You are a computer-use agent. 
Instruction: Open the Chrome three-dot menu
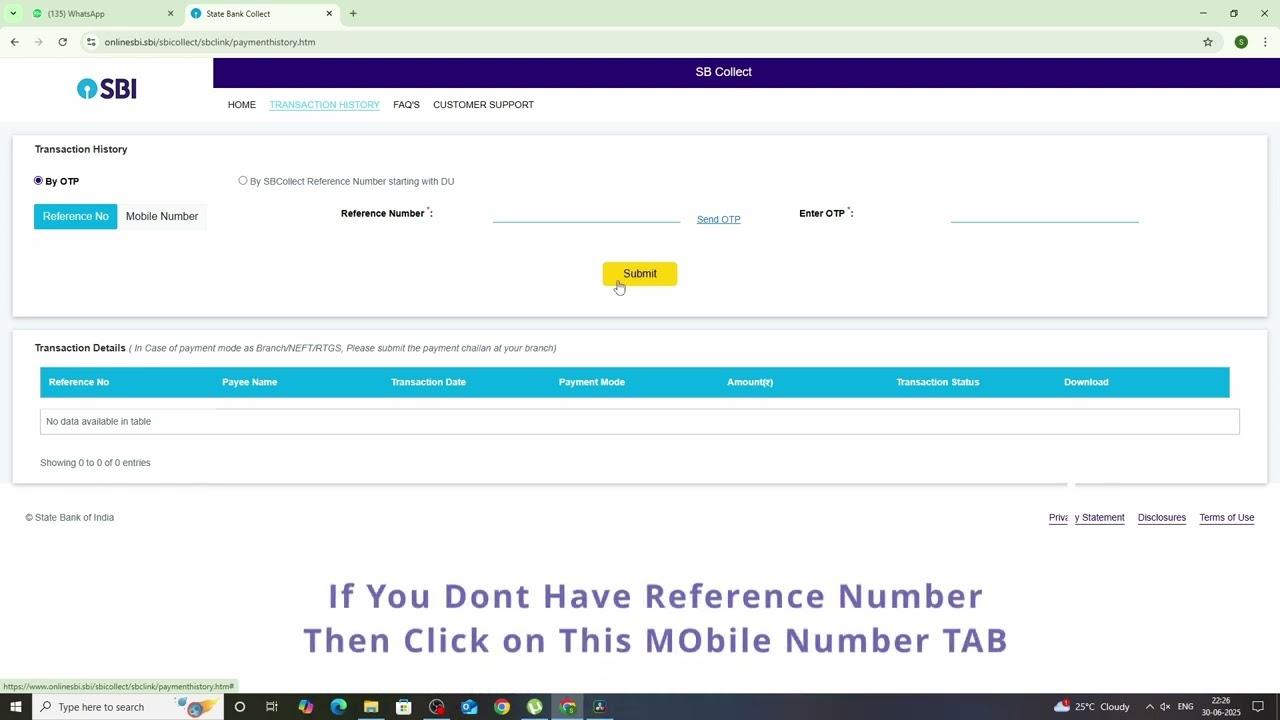1265,42
